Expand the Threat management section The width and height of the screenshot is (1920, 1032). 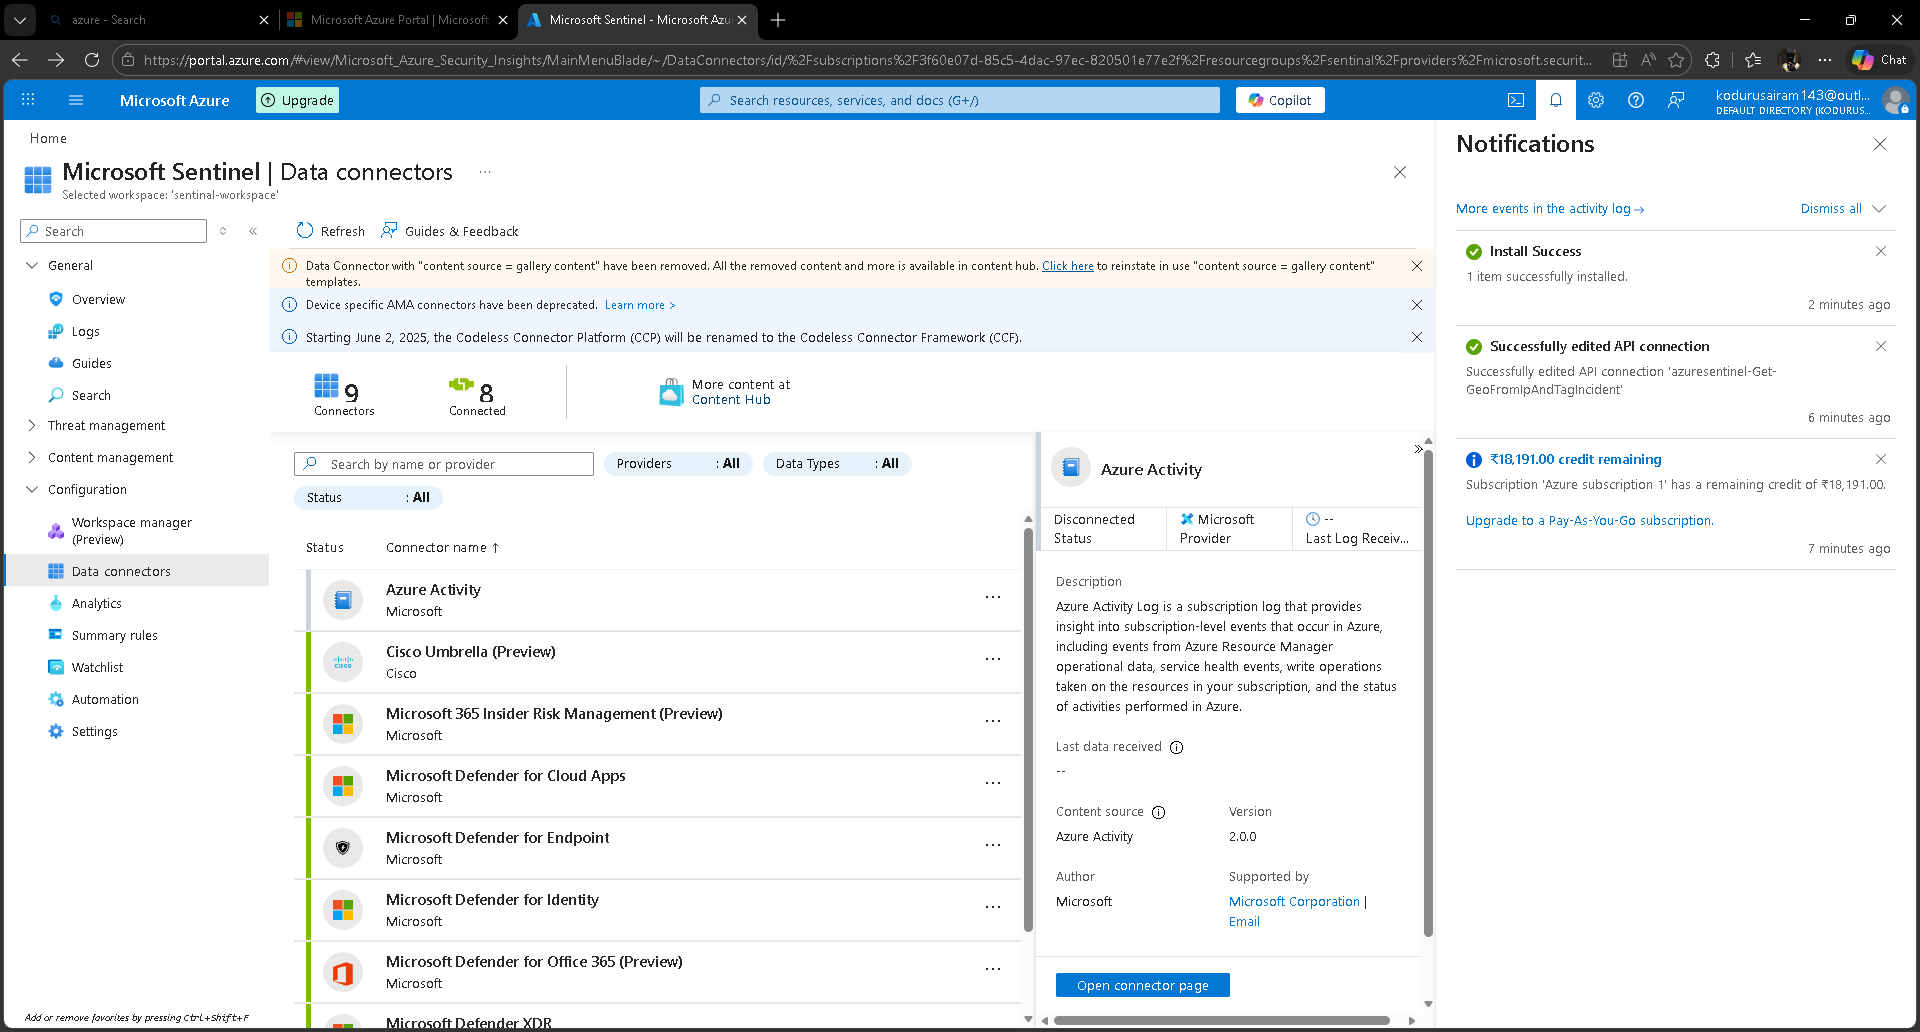pyautogui.click(x=32, y=426)
